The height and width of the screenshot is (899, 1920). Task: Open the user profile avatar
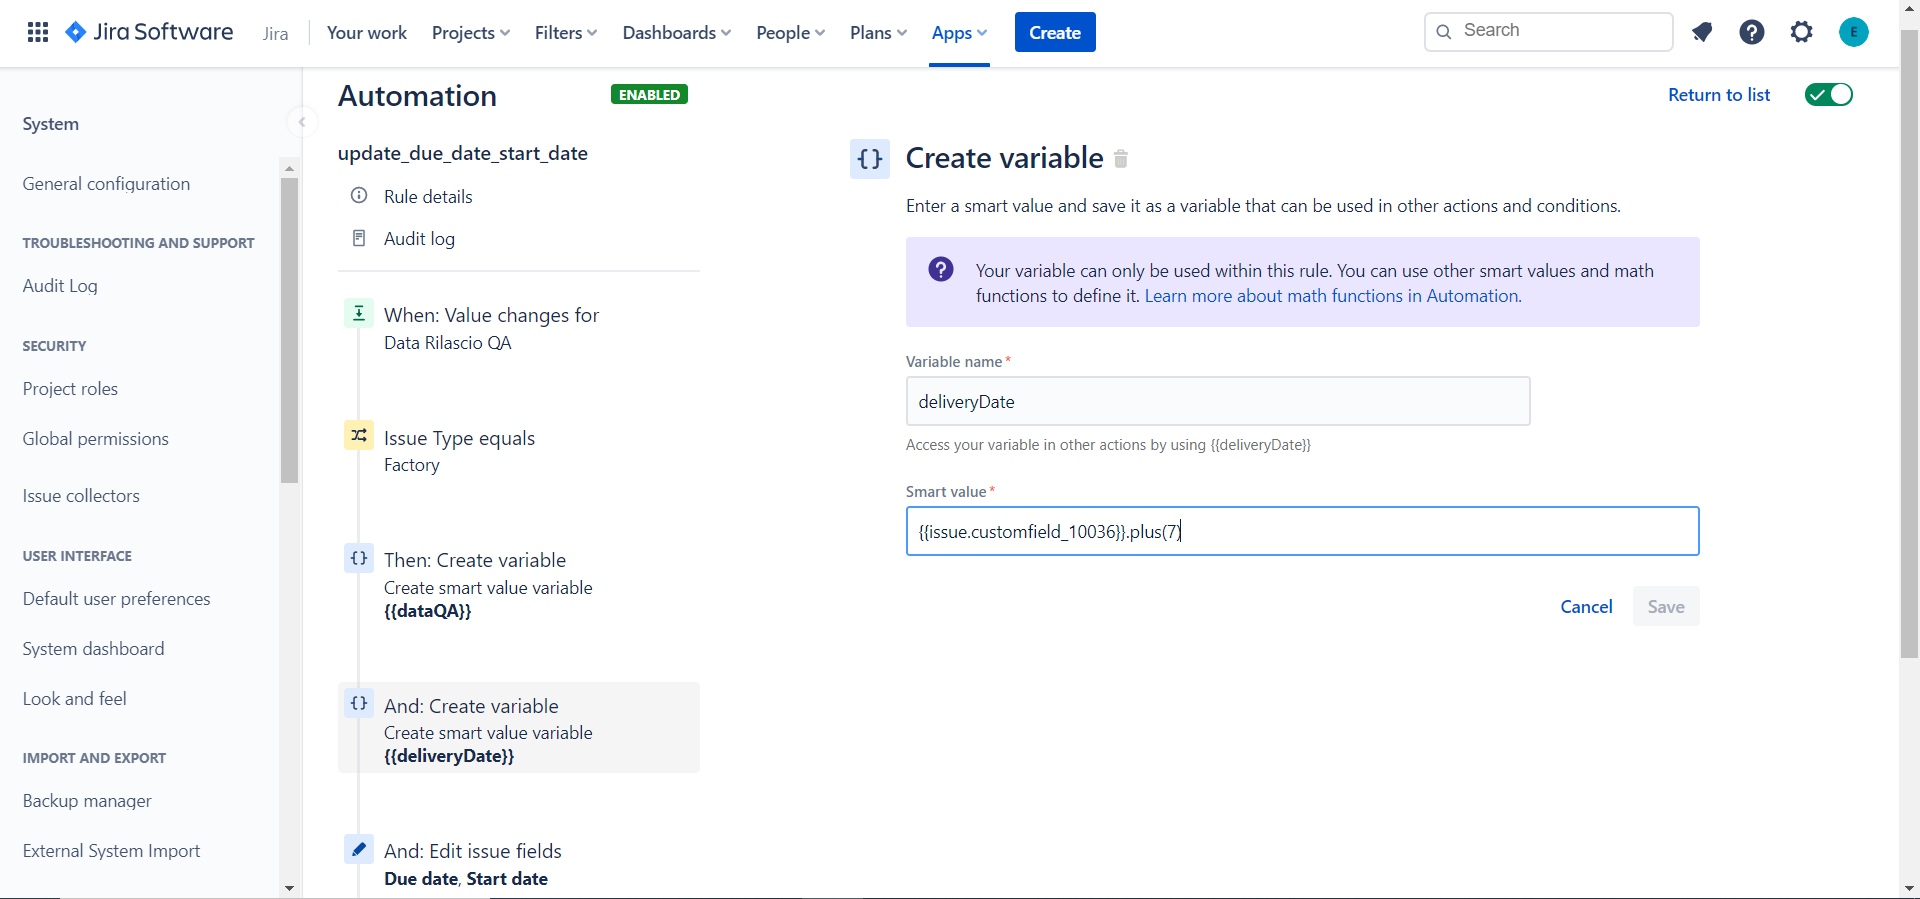coord(1854,32)
